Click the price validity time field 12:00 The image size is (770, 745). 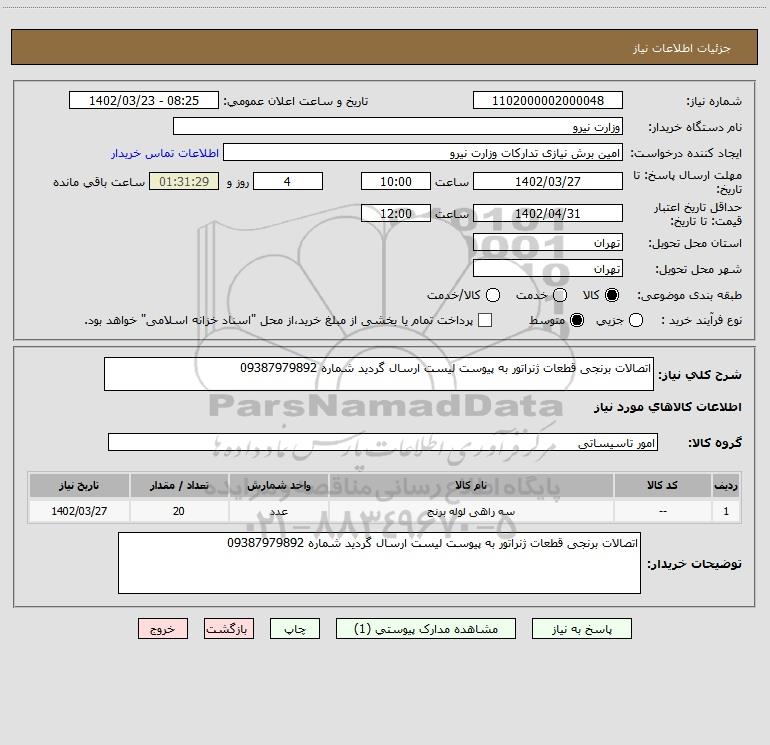click(396, 213)
